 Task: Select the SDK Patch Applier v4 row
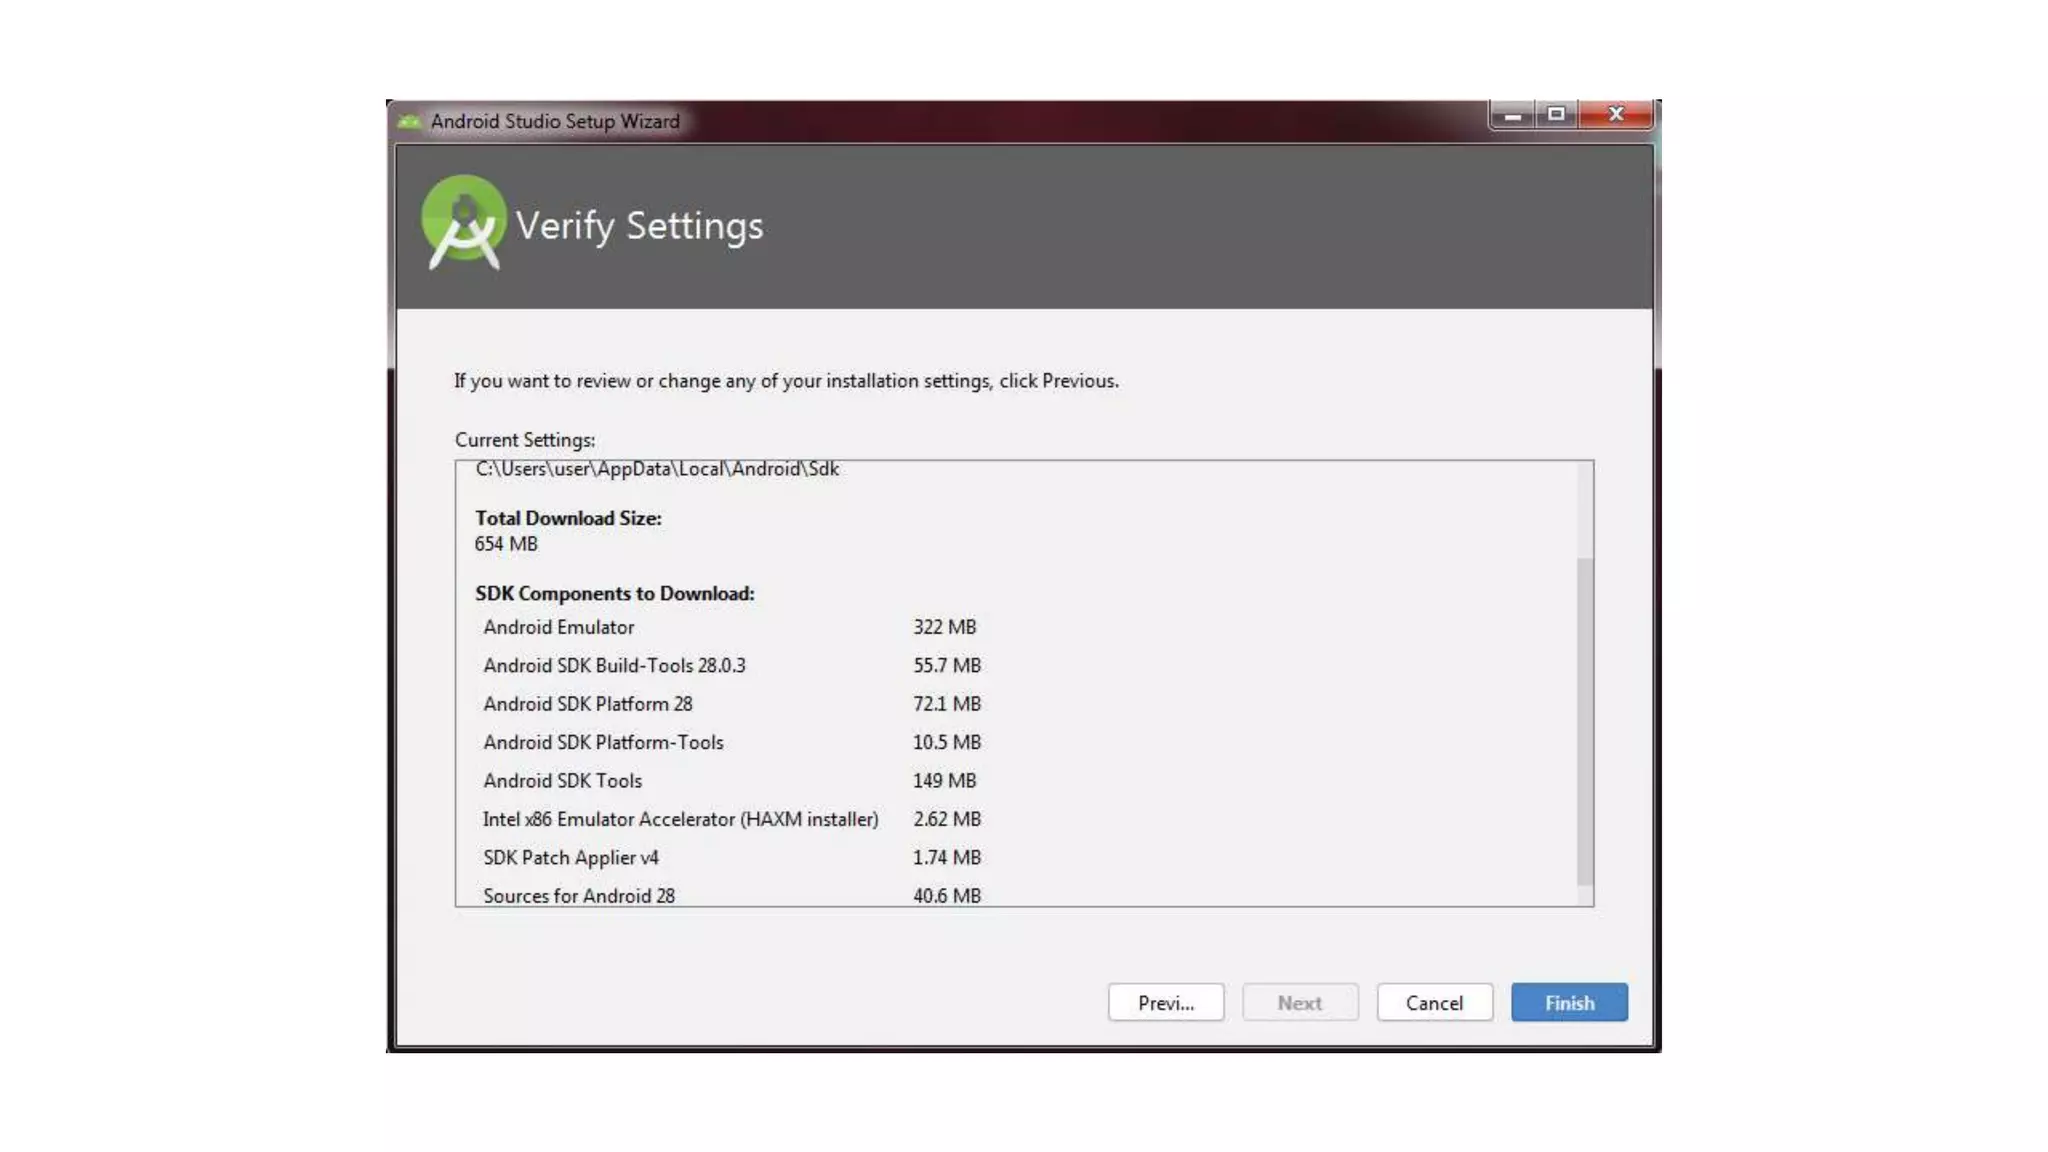click(x=570, y=858)
